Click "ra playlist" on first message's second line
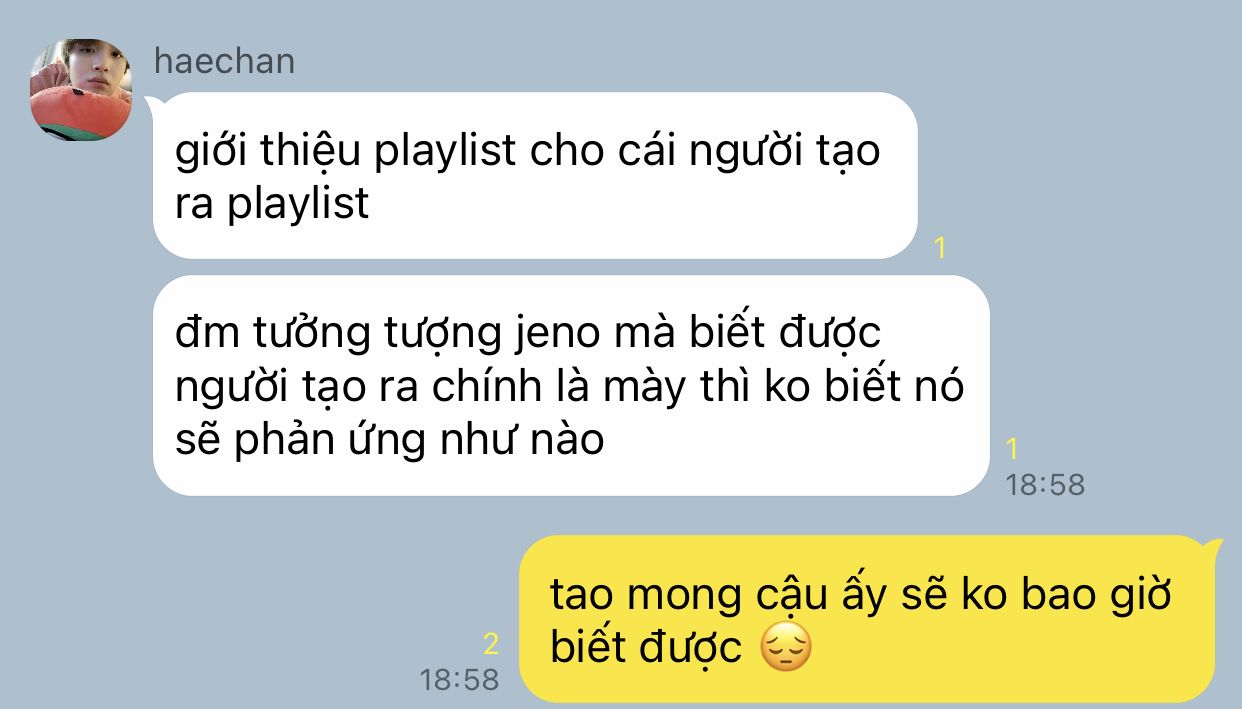The width and height of the screenshot is (1242, 709). point(272,203)
